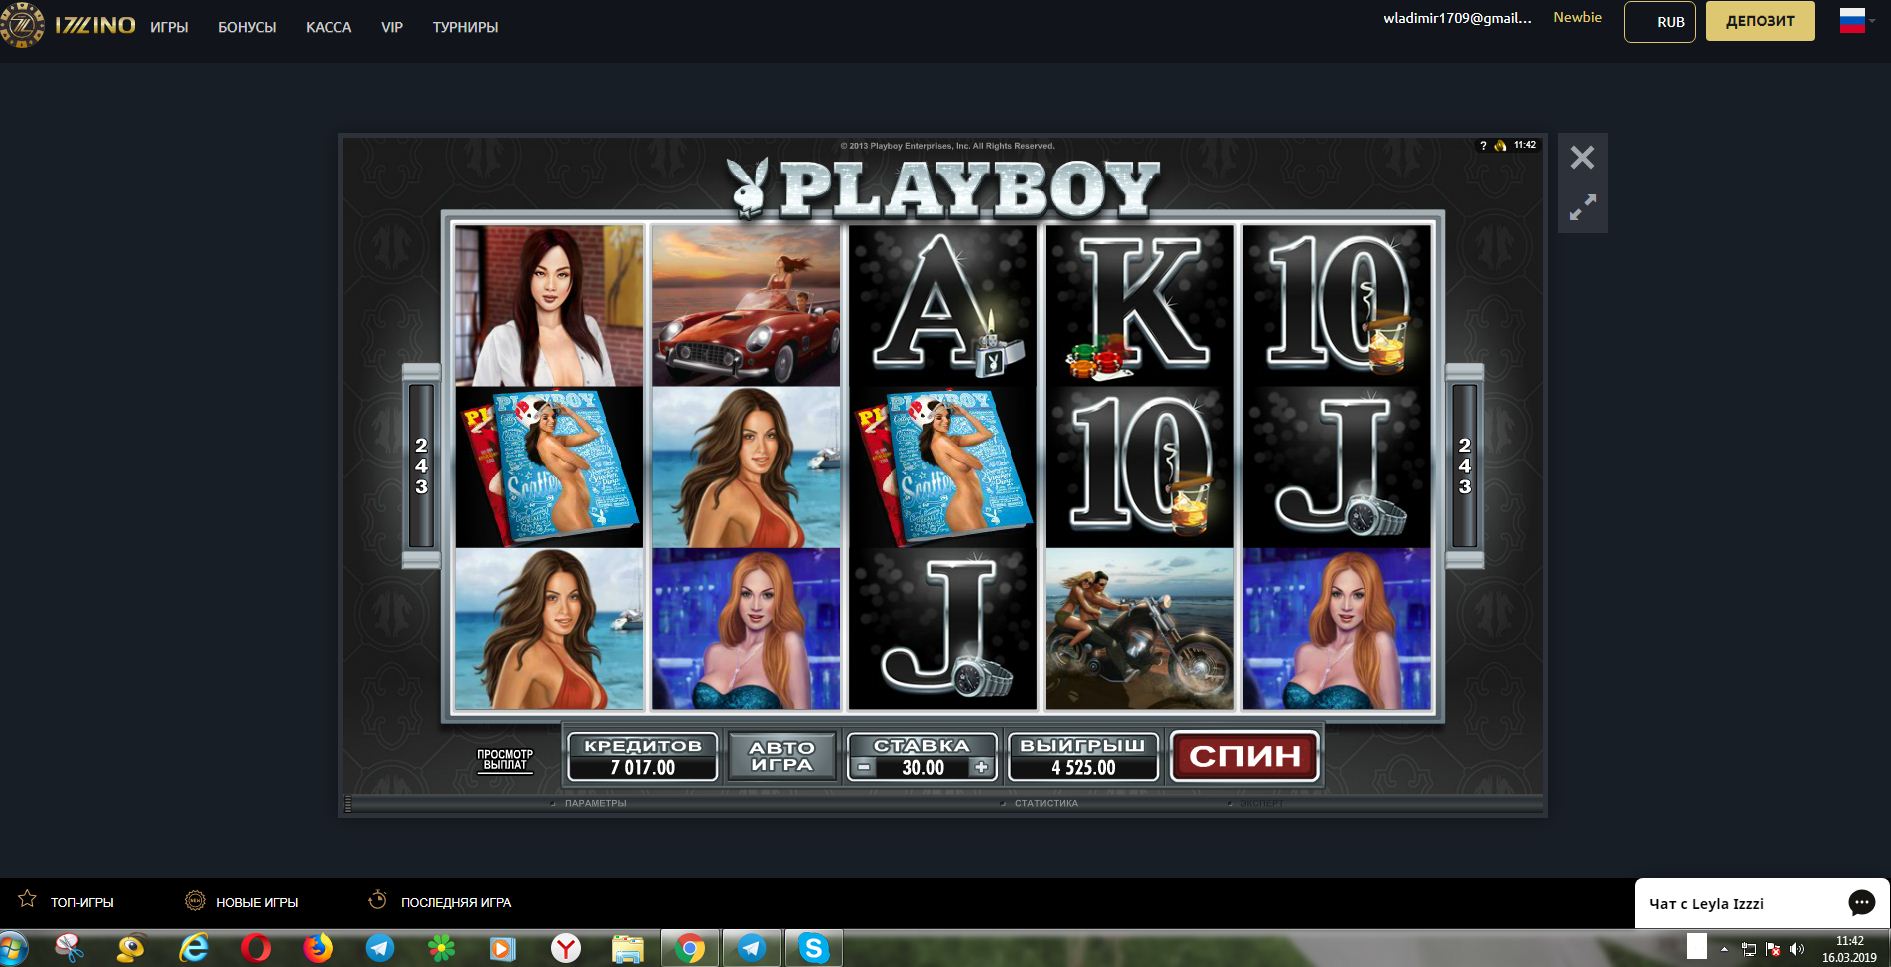The width and height of the screenshot is (1891, 967).
Task: Click the АВТО ИГРА autoplay button
Action: (782, 756)
